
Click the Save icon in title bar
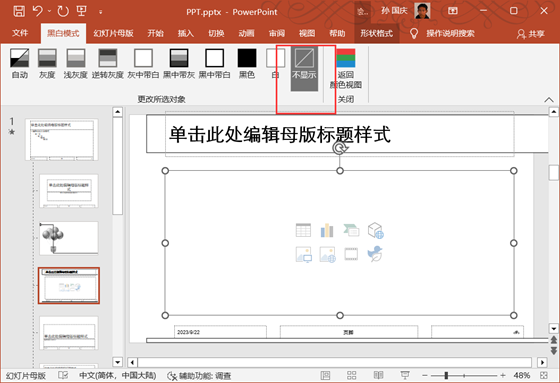(x=19, y=11)
